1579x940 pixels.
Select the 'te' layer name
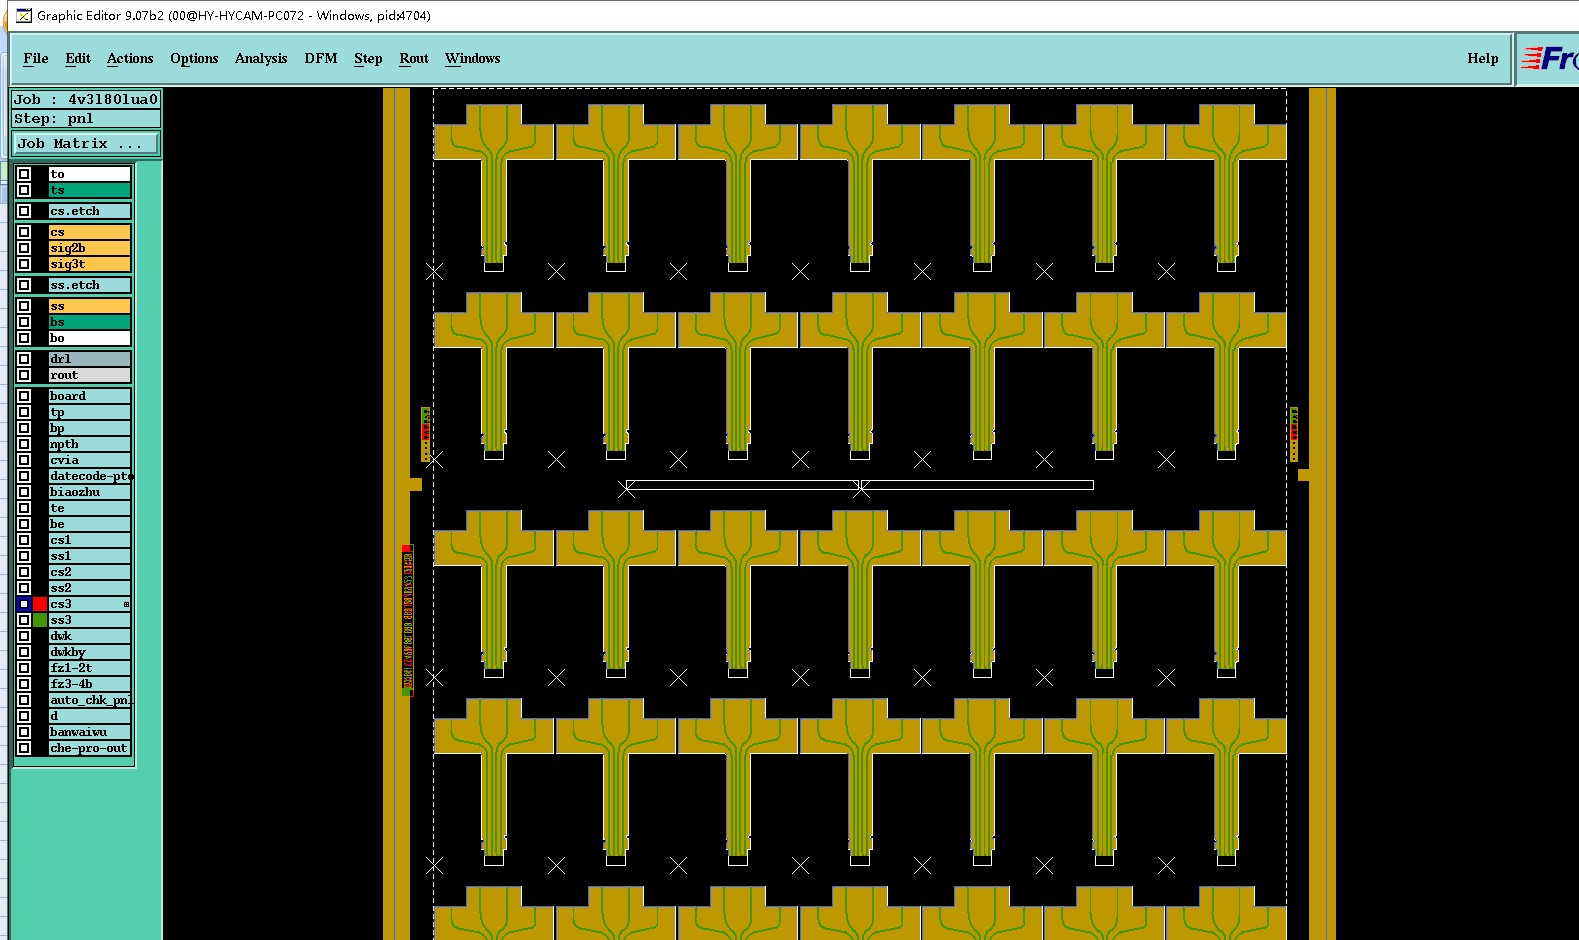[x=90, y=508]
